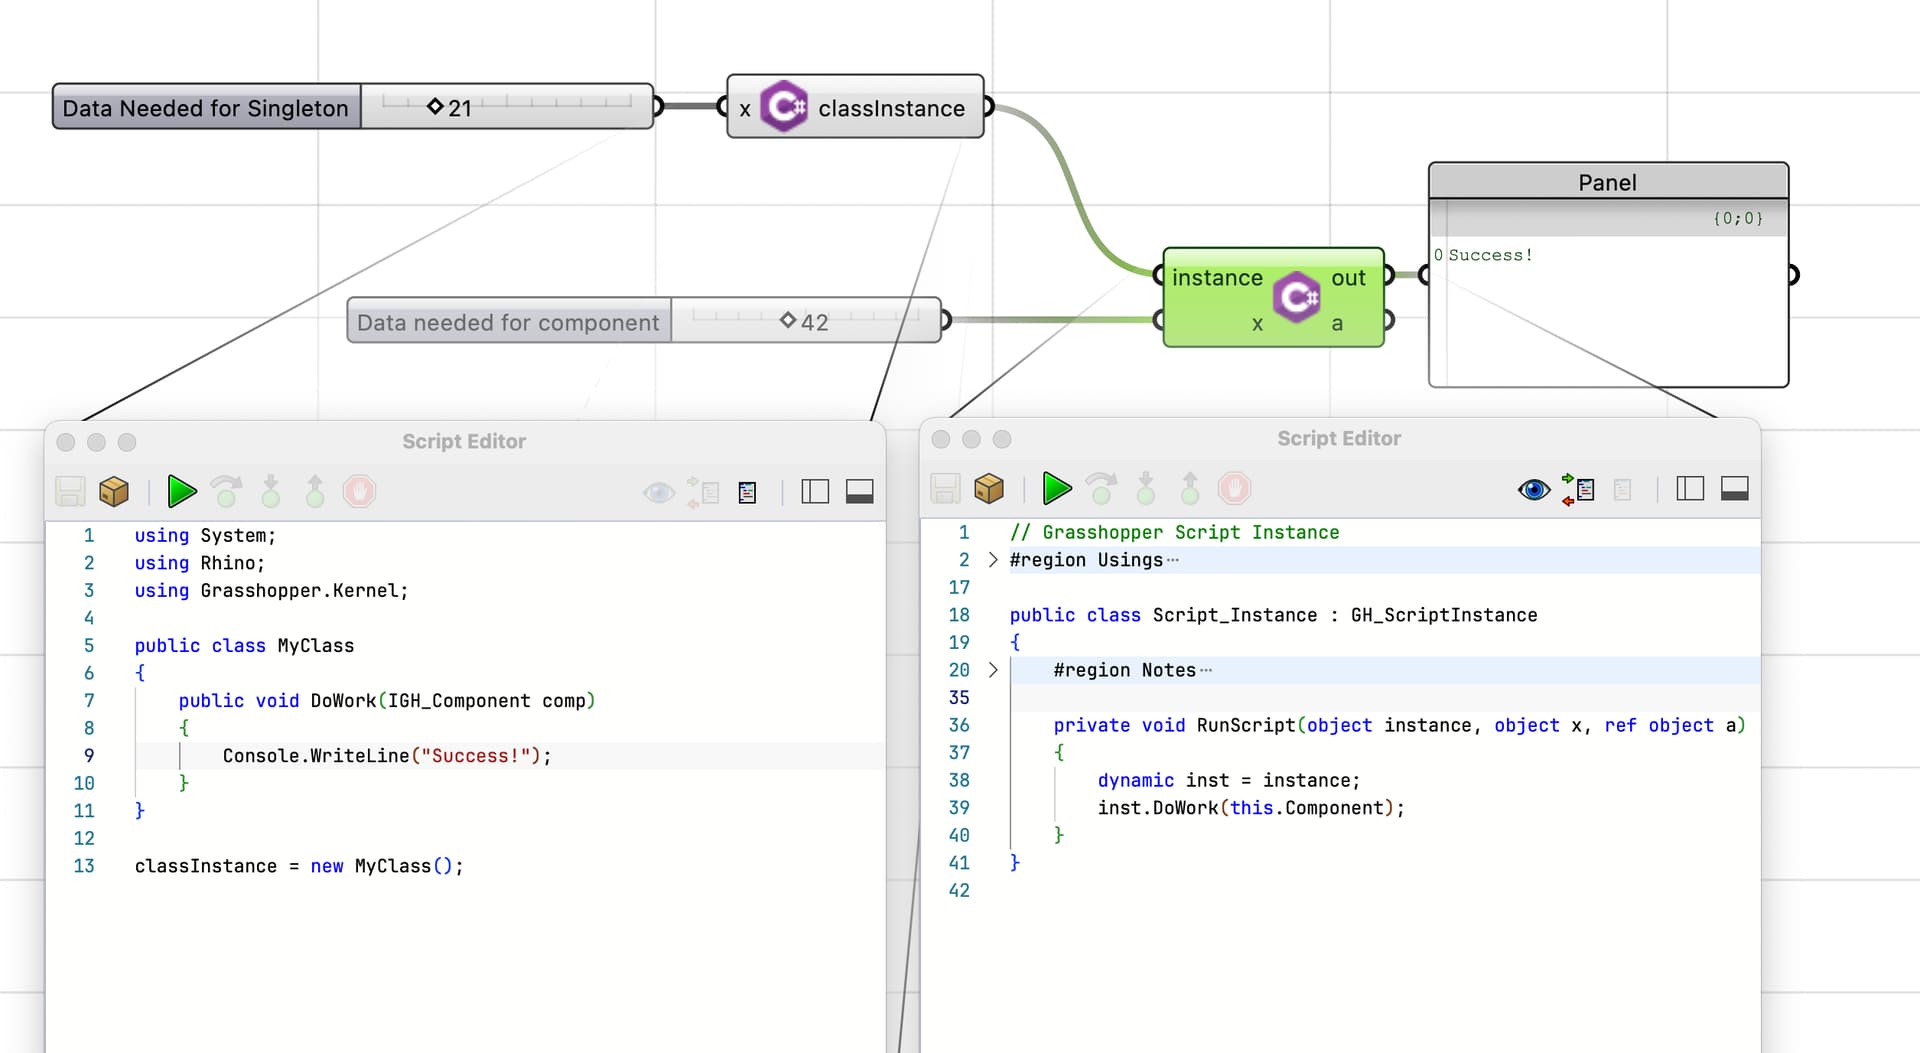Click the instance input label on the green component
The image size is (1920, 1053).
tap(1217, 278)
